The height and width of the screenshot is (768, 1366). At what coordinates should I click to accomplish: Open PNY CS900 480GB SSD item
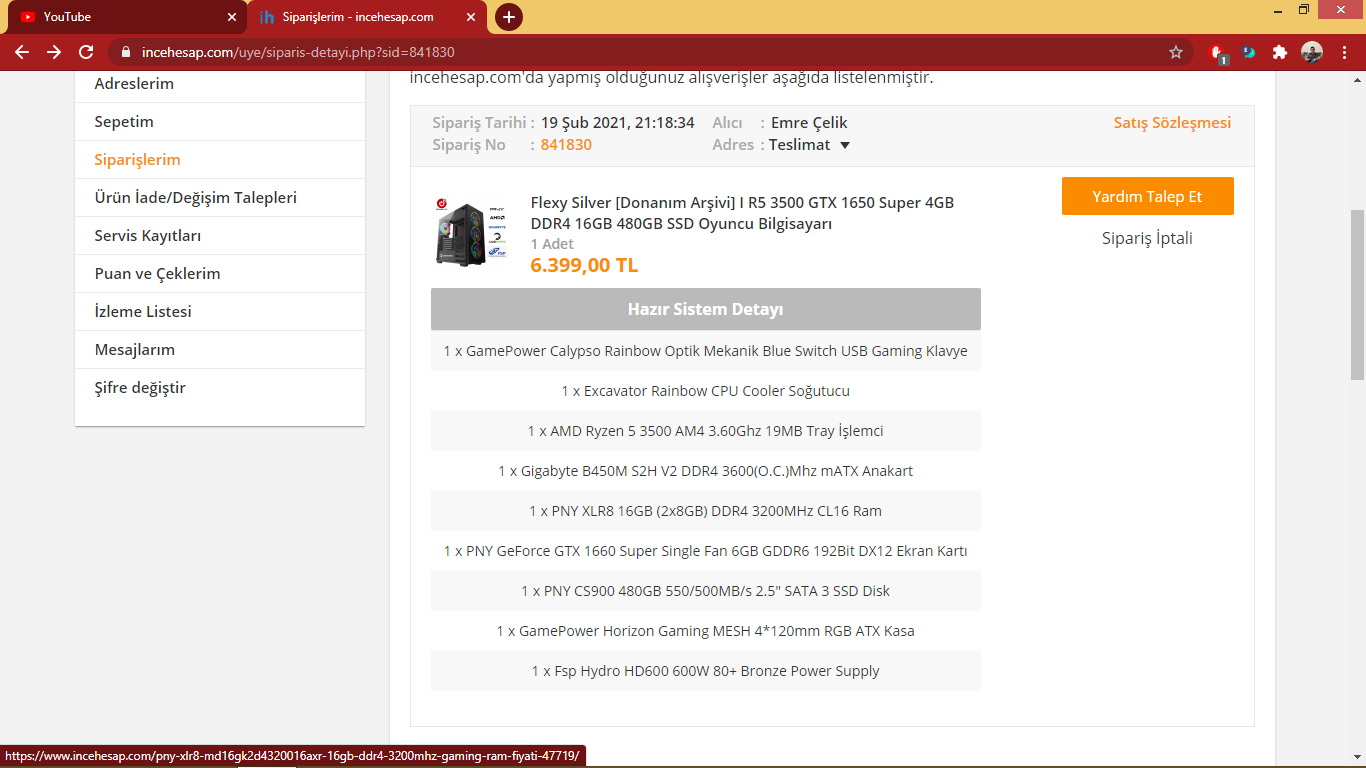705,591
